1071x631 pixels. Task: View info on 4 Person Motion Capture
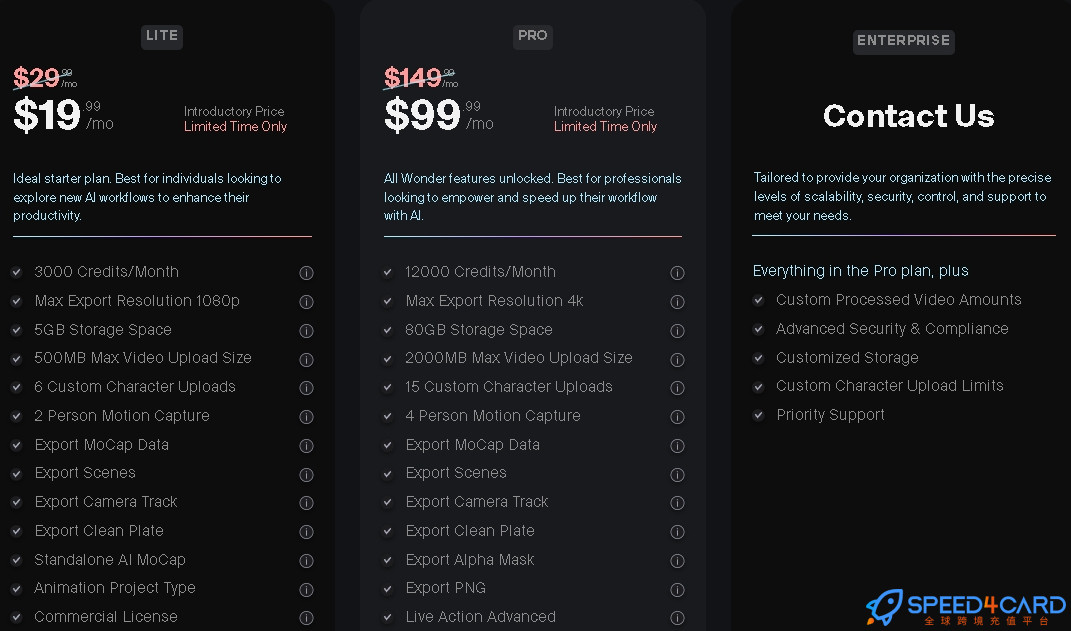tap(678, 417)
